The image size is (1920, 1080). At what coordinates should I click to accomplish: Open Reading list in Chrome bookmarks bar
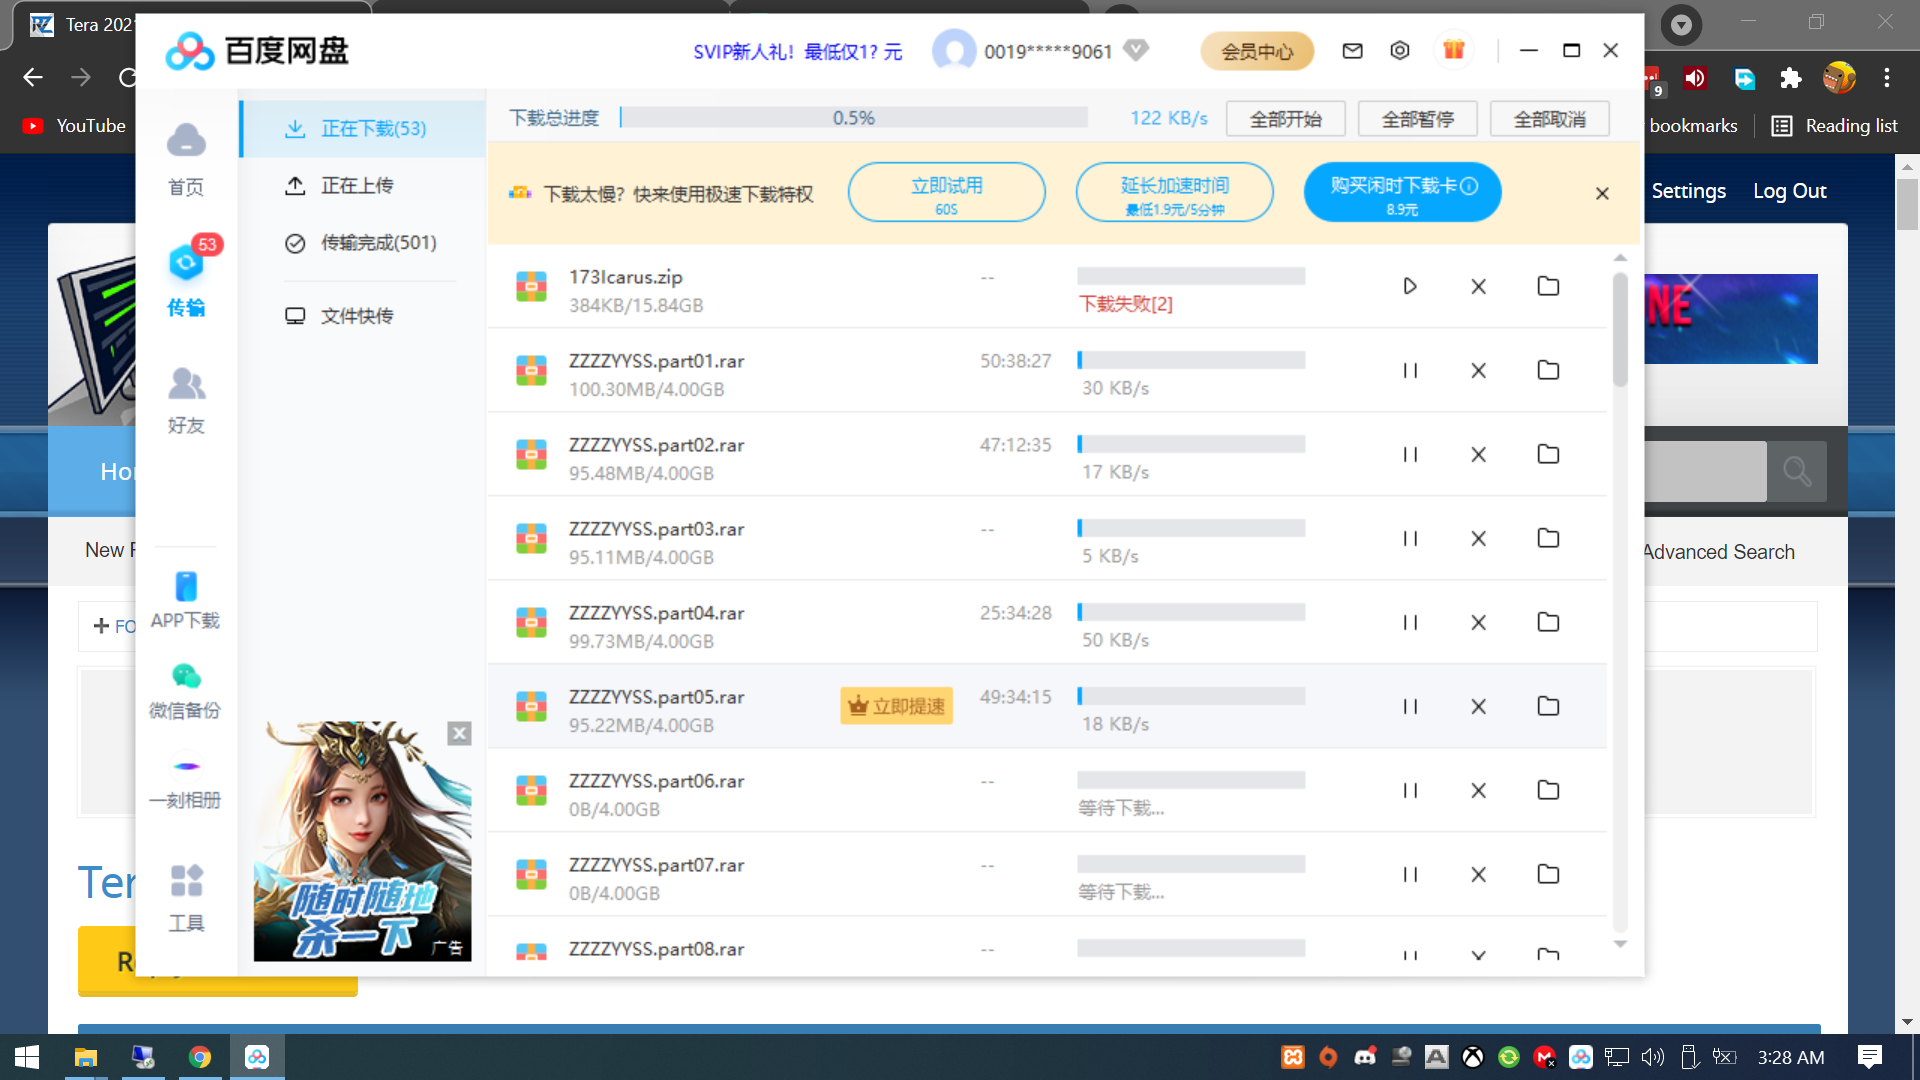1835,126
